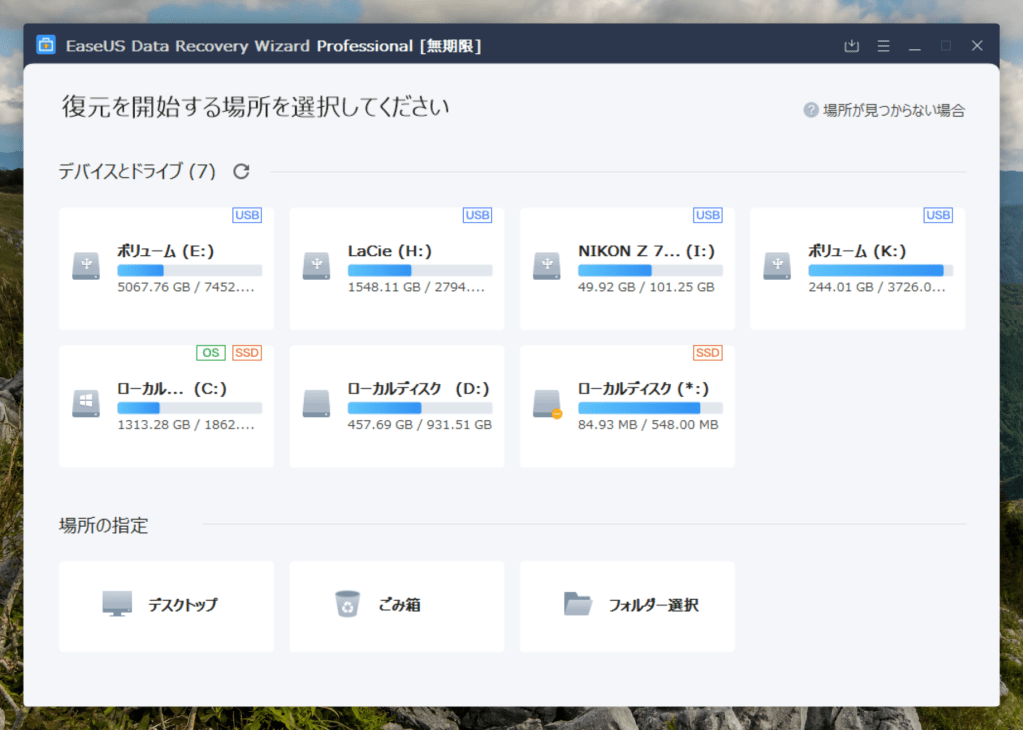The image size is (1023, 730).
Task: Open the 場所が見つからない場合 help link
Action: (893, 110)
